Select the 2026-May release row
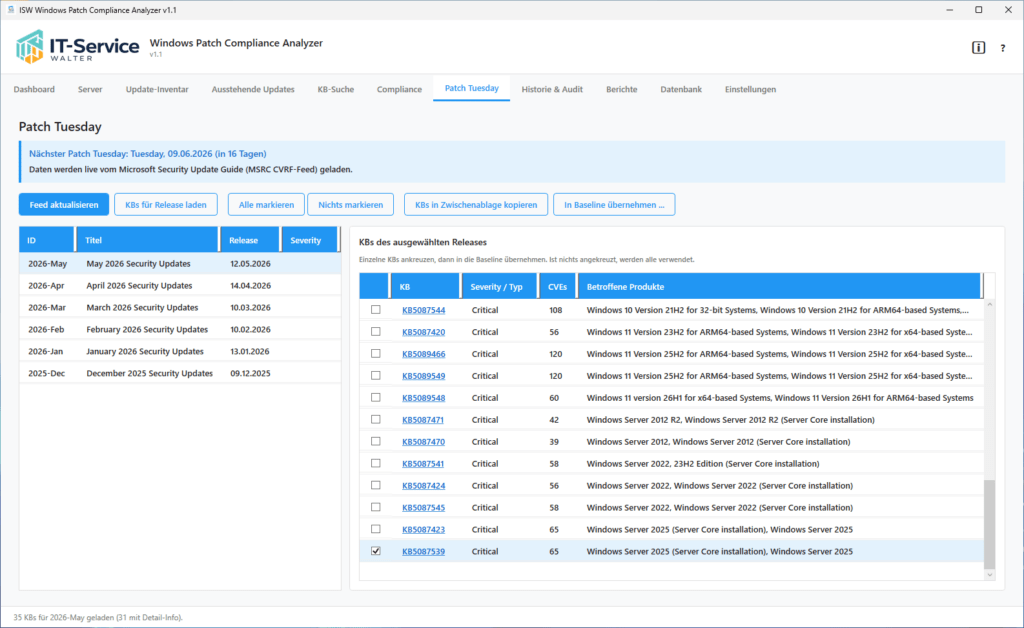 pos(180,263)
